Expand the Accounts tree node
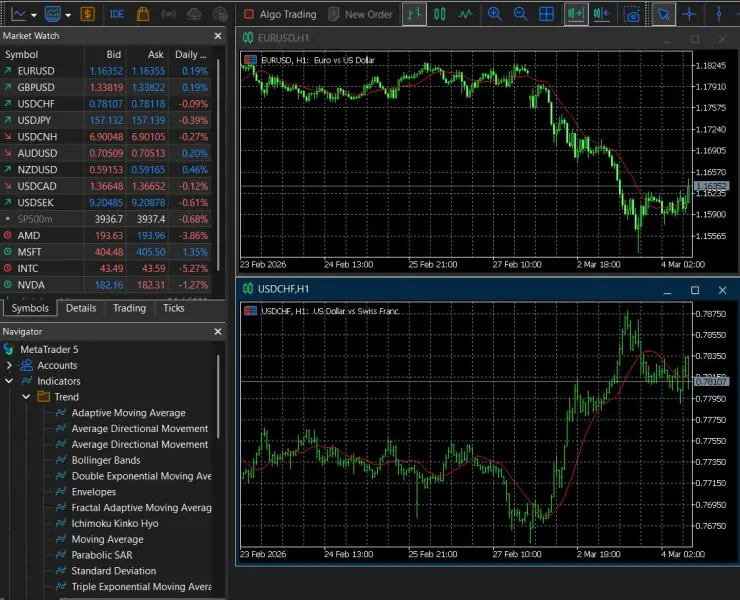This screenshot has width=740, height=600. pyautogui.click(x=9, y=365)
